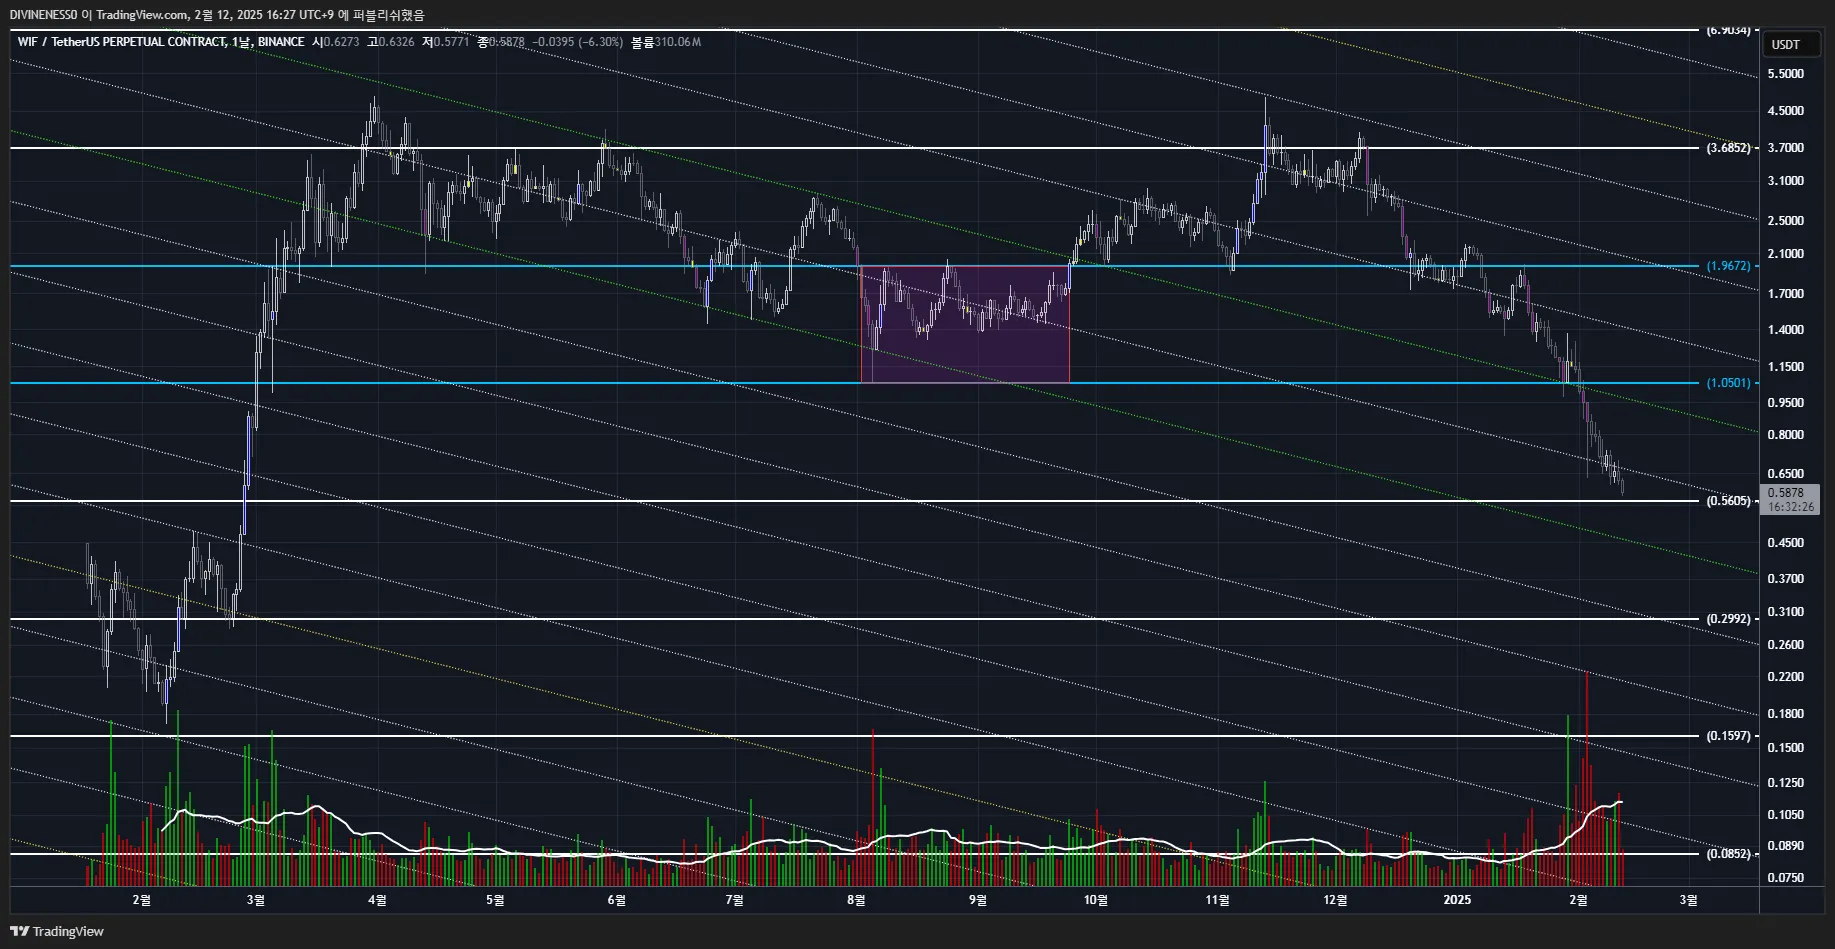
Task: Click the 1.4000 price axis value
Action: (1786, 330)
